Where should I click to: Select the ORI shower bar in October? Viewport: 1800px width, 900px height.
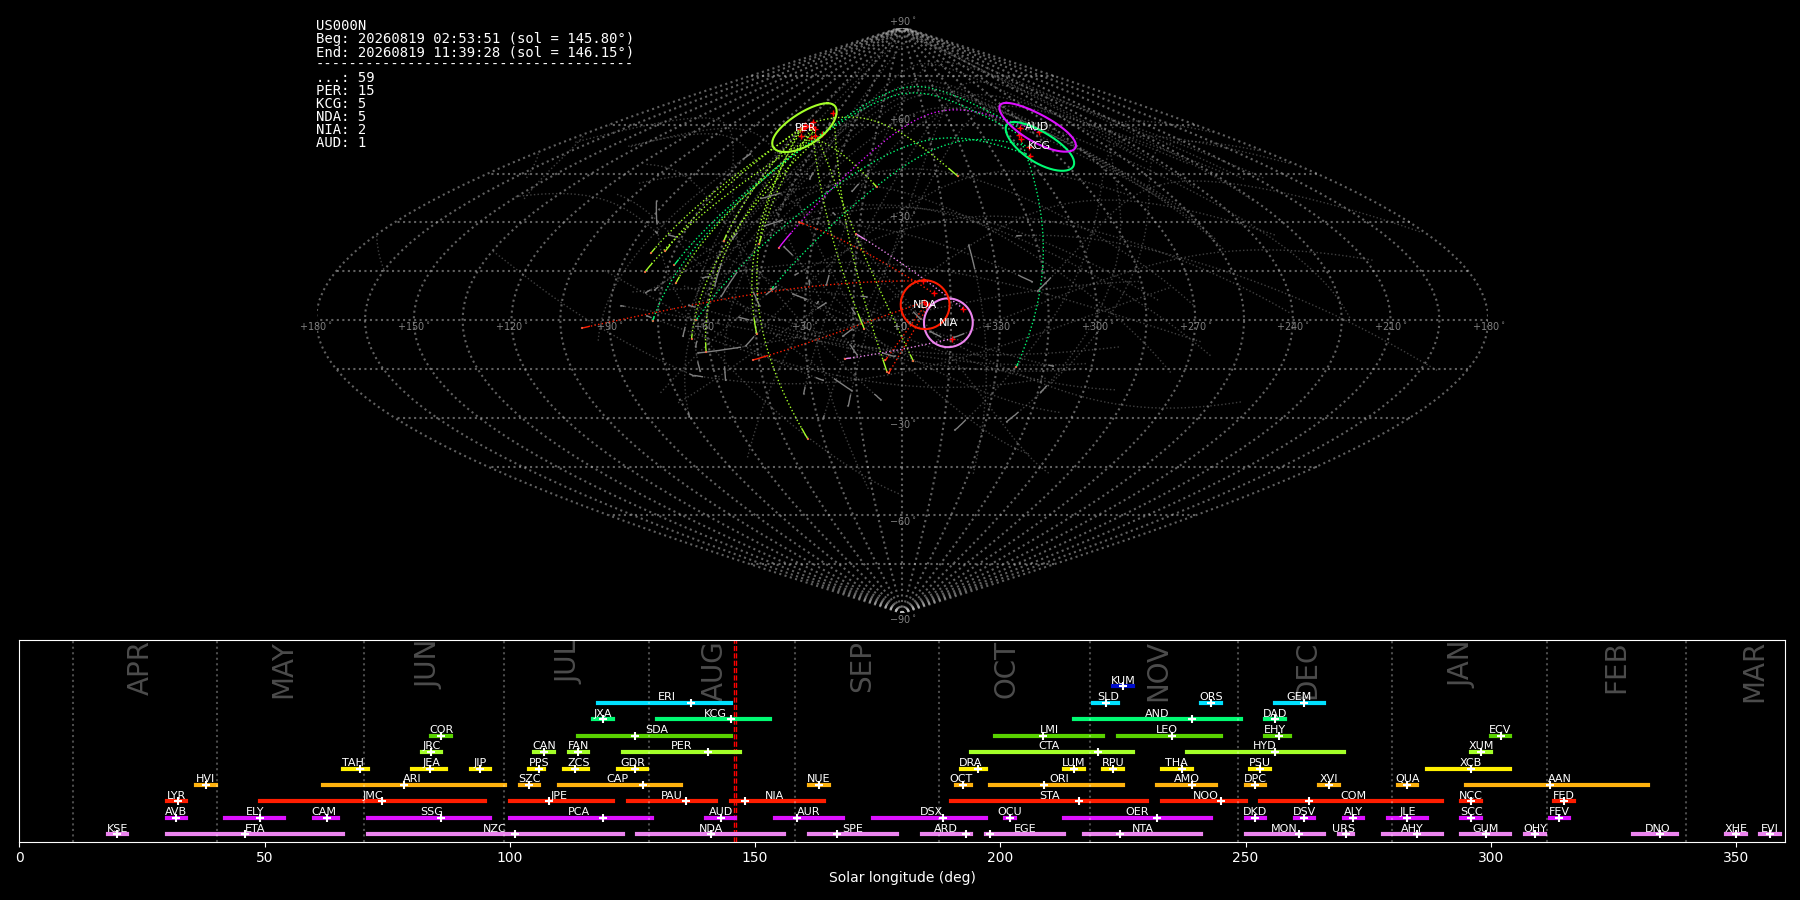[1056, 785]
